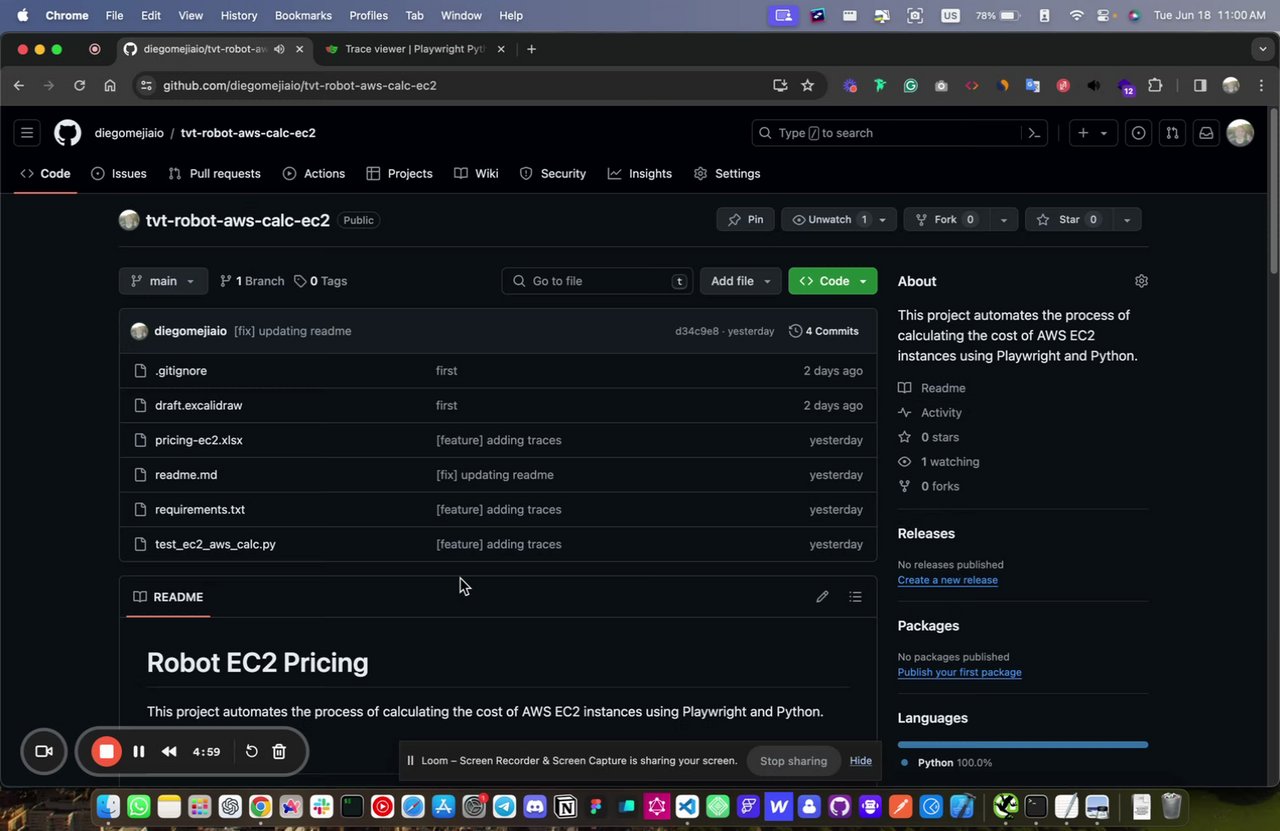Viewport: 1280px width, 831px height.
Task: Open WhatsApp from the Dock
Action: tap(138, 806)
